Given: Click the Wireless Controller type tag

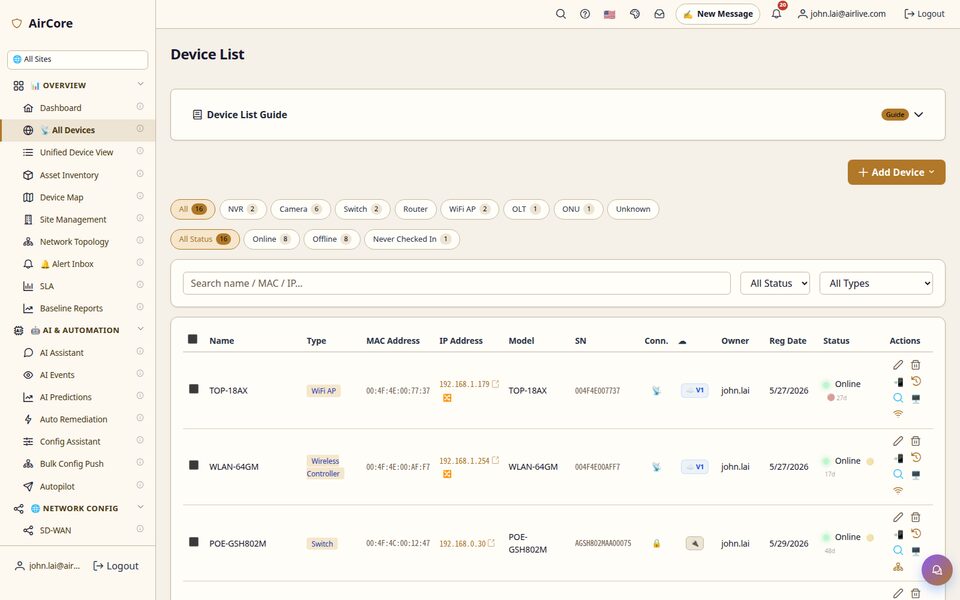Looking at the screenshot, I should (324, 467).
